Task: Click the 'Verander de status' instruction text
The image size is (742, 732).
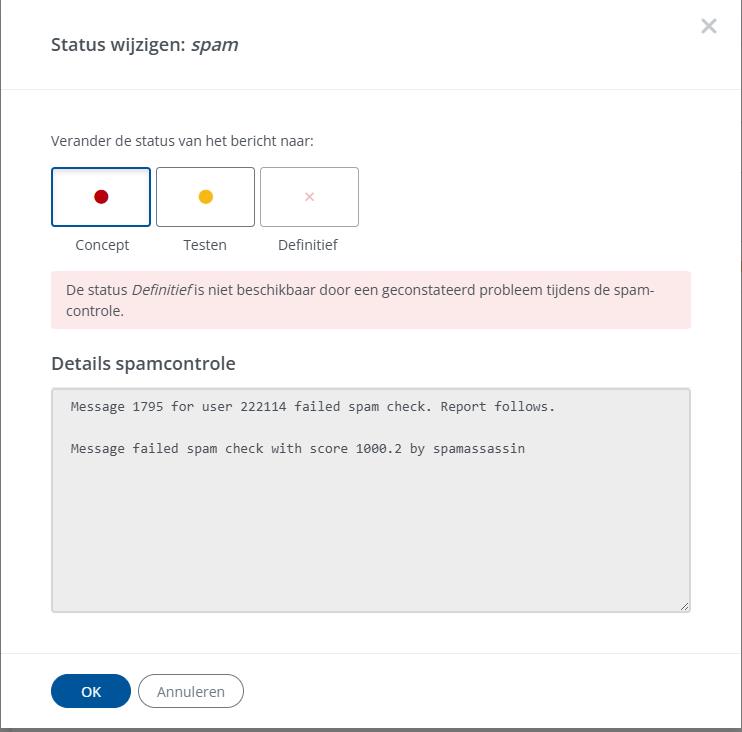Action: tap(182, 141)
